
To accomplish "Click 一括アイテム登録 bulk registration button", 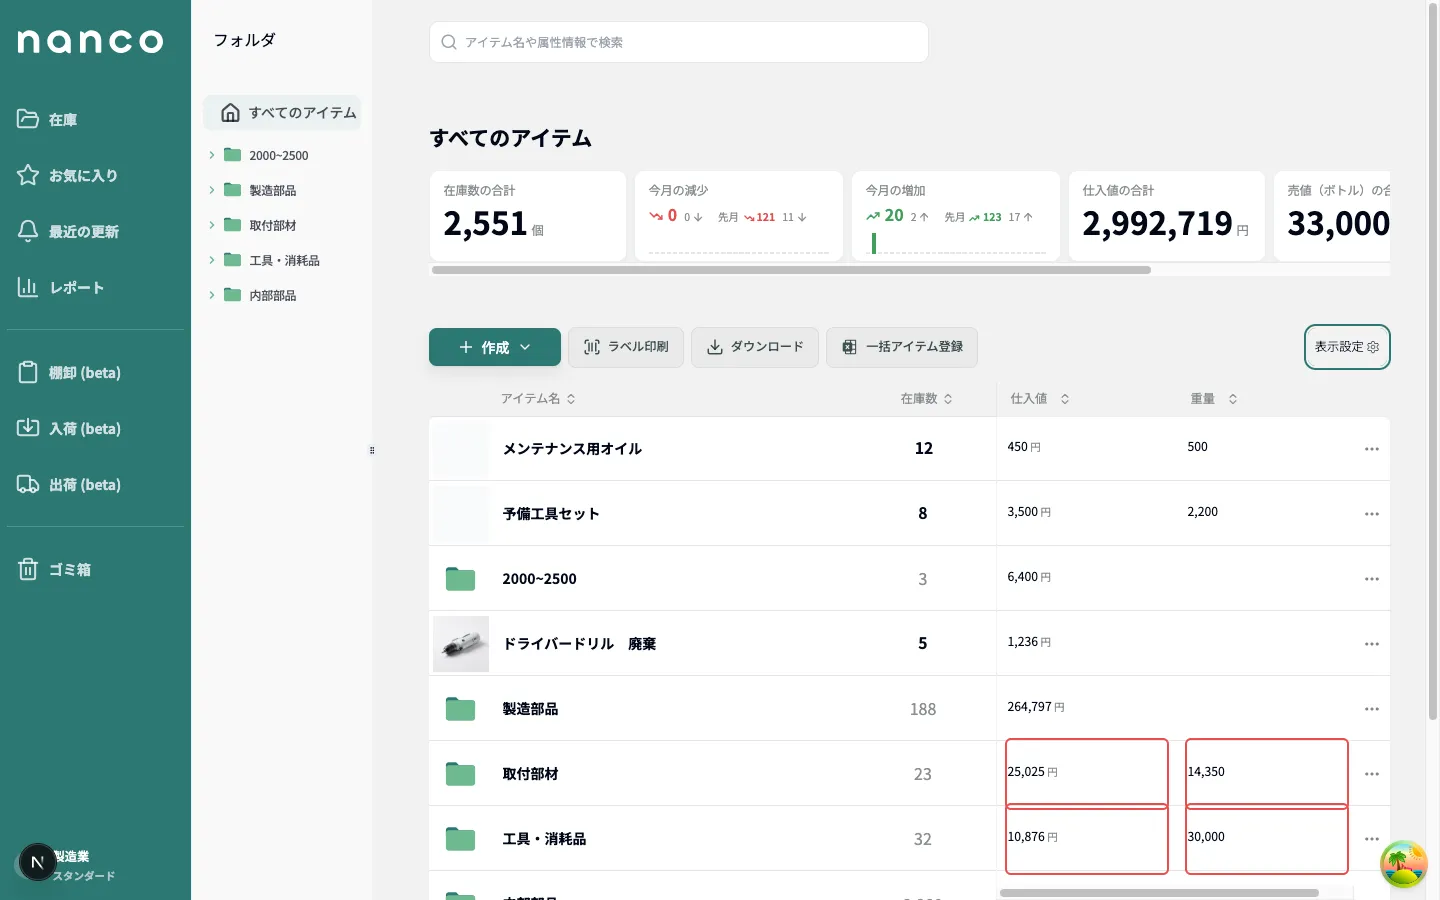I will click(902, 347).
